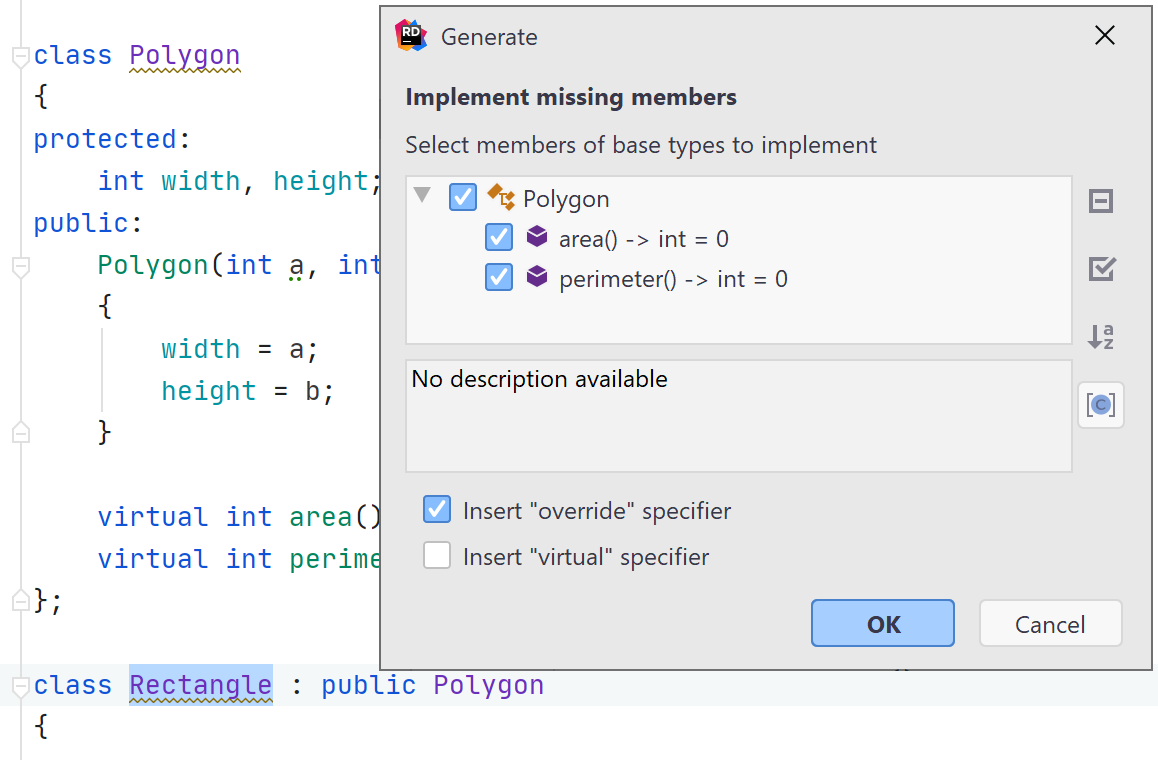
Task: Collapse the Polygon class code block
Action: click(20, 57)
